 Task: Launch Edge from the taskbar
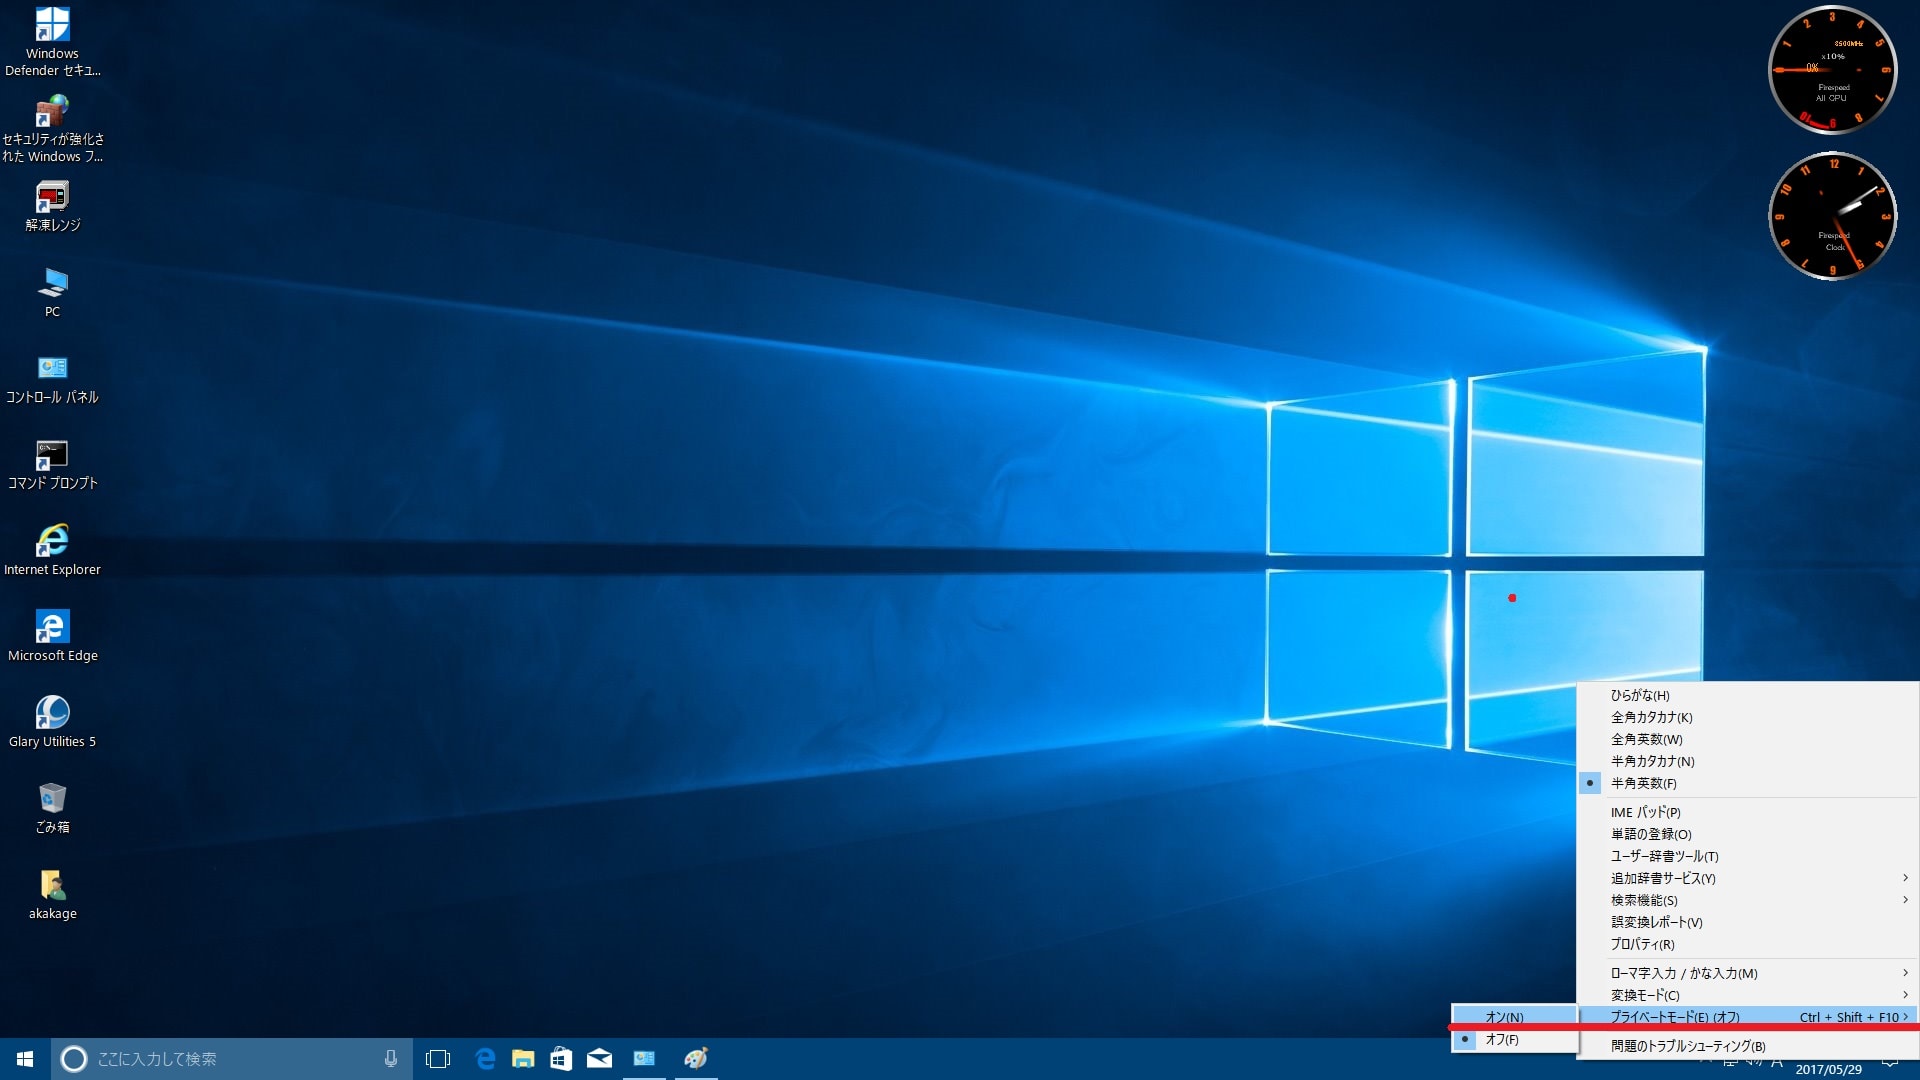[x=485, y=1059]
